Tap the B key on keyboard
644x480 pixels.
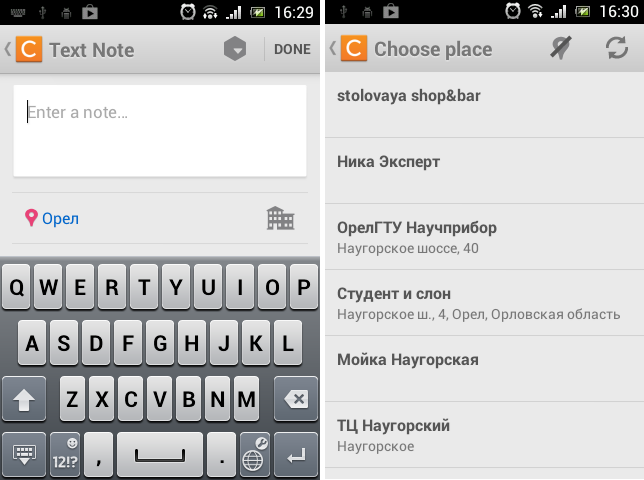(189, 399)
